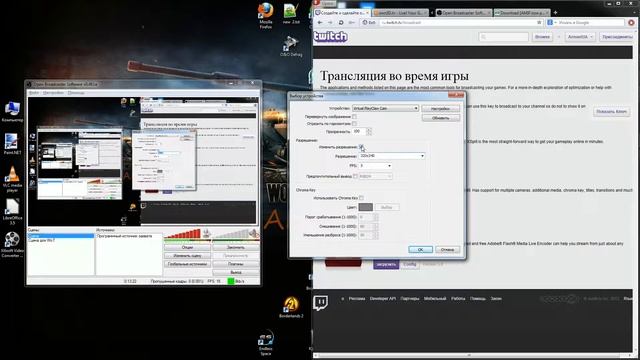Image resolution: width=640 pixels, height=360 pixels.
Task: Select the first scene in the OBS scenes list
Action: coord(60,236)
